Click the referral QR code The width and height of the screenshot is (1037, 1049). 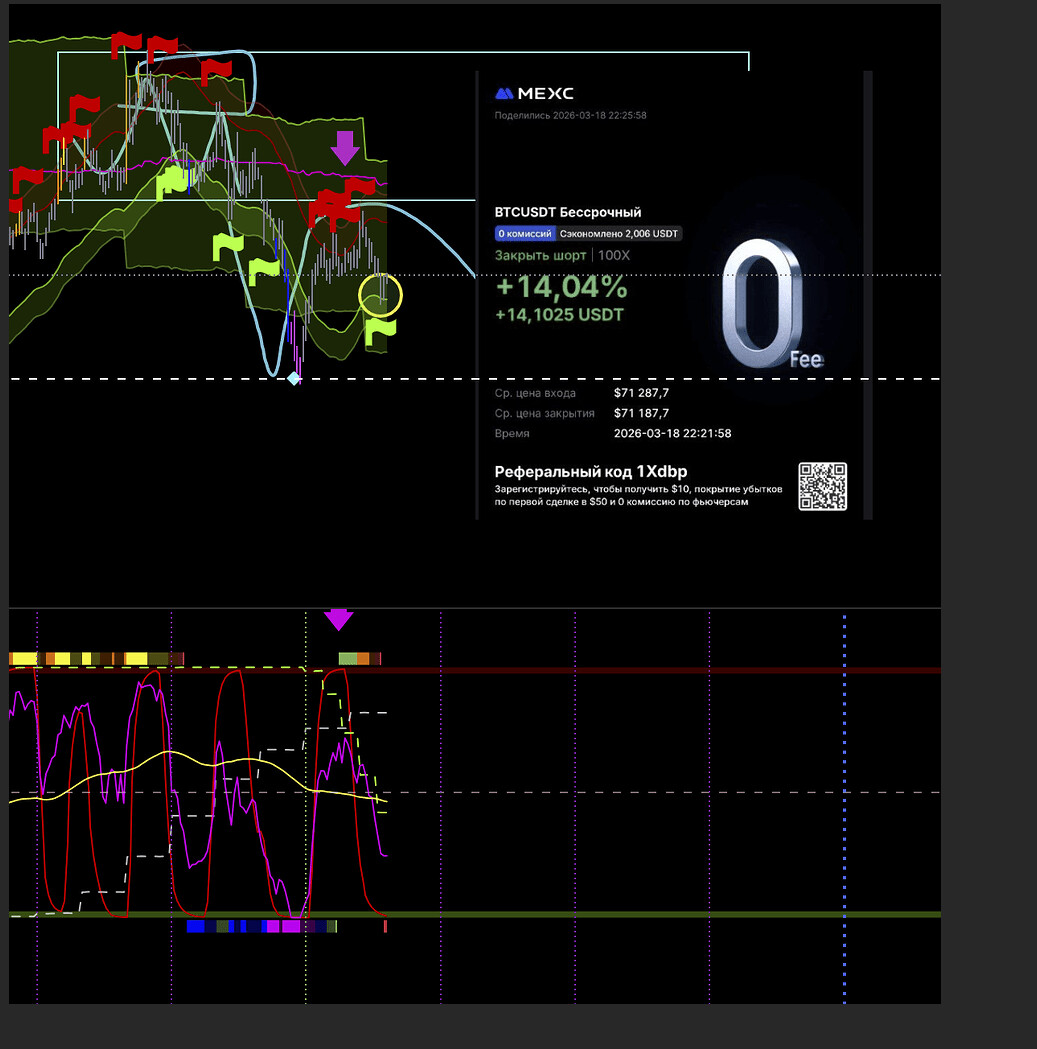tap(822, 487)
